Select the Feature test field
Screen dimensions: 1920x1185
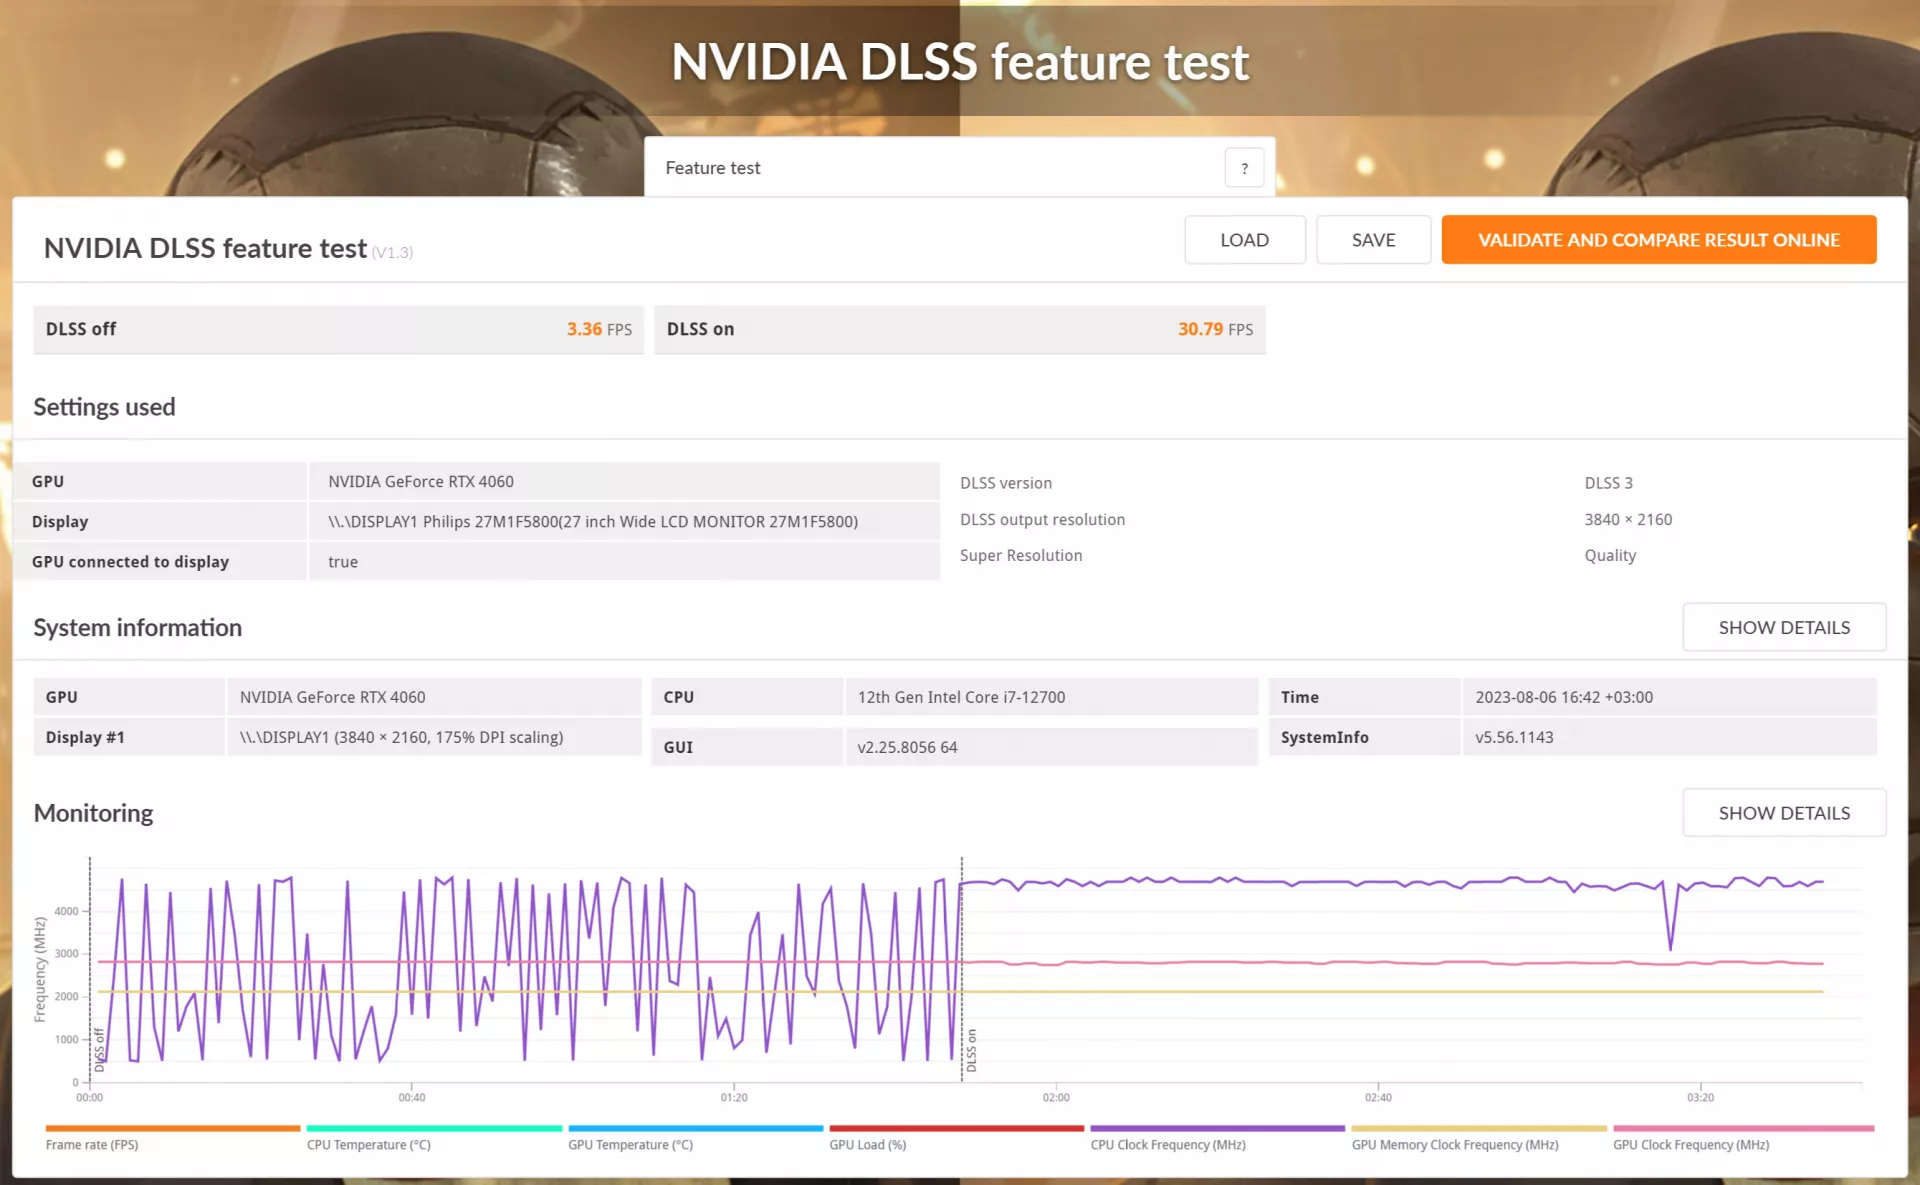point(960,168)
